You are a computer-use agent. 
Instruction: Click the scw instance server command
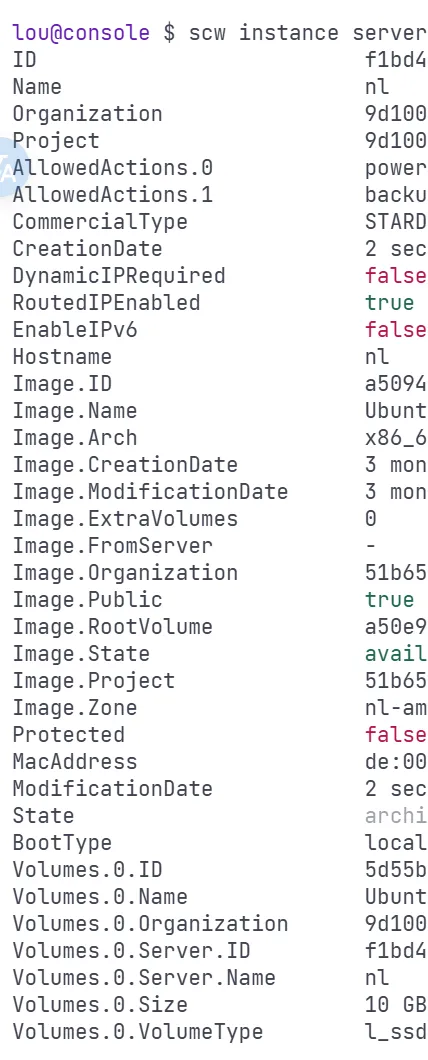tap(308, 32)
